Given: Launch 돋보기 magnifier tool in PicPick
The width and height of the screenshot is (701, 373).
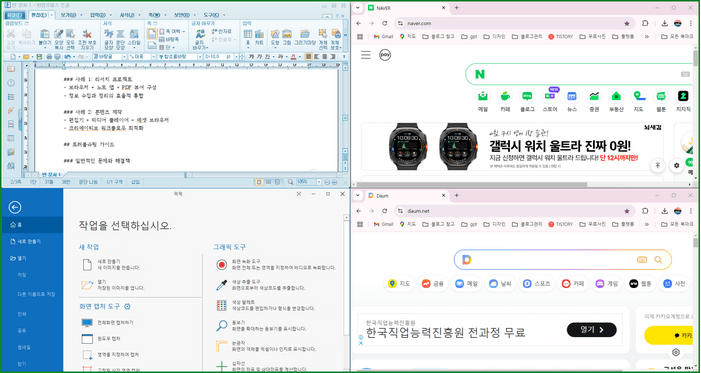Looking at the screenshot, I should click(x=222, y=326).
